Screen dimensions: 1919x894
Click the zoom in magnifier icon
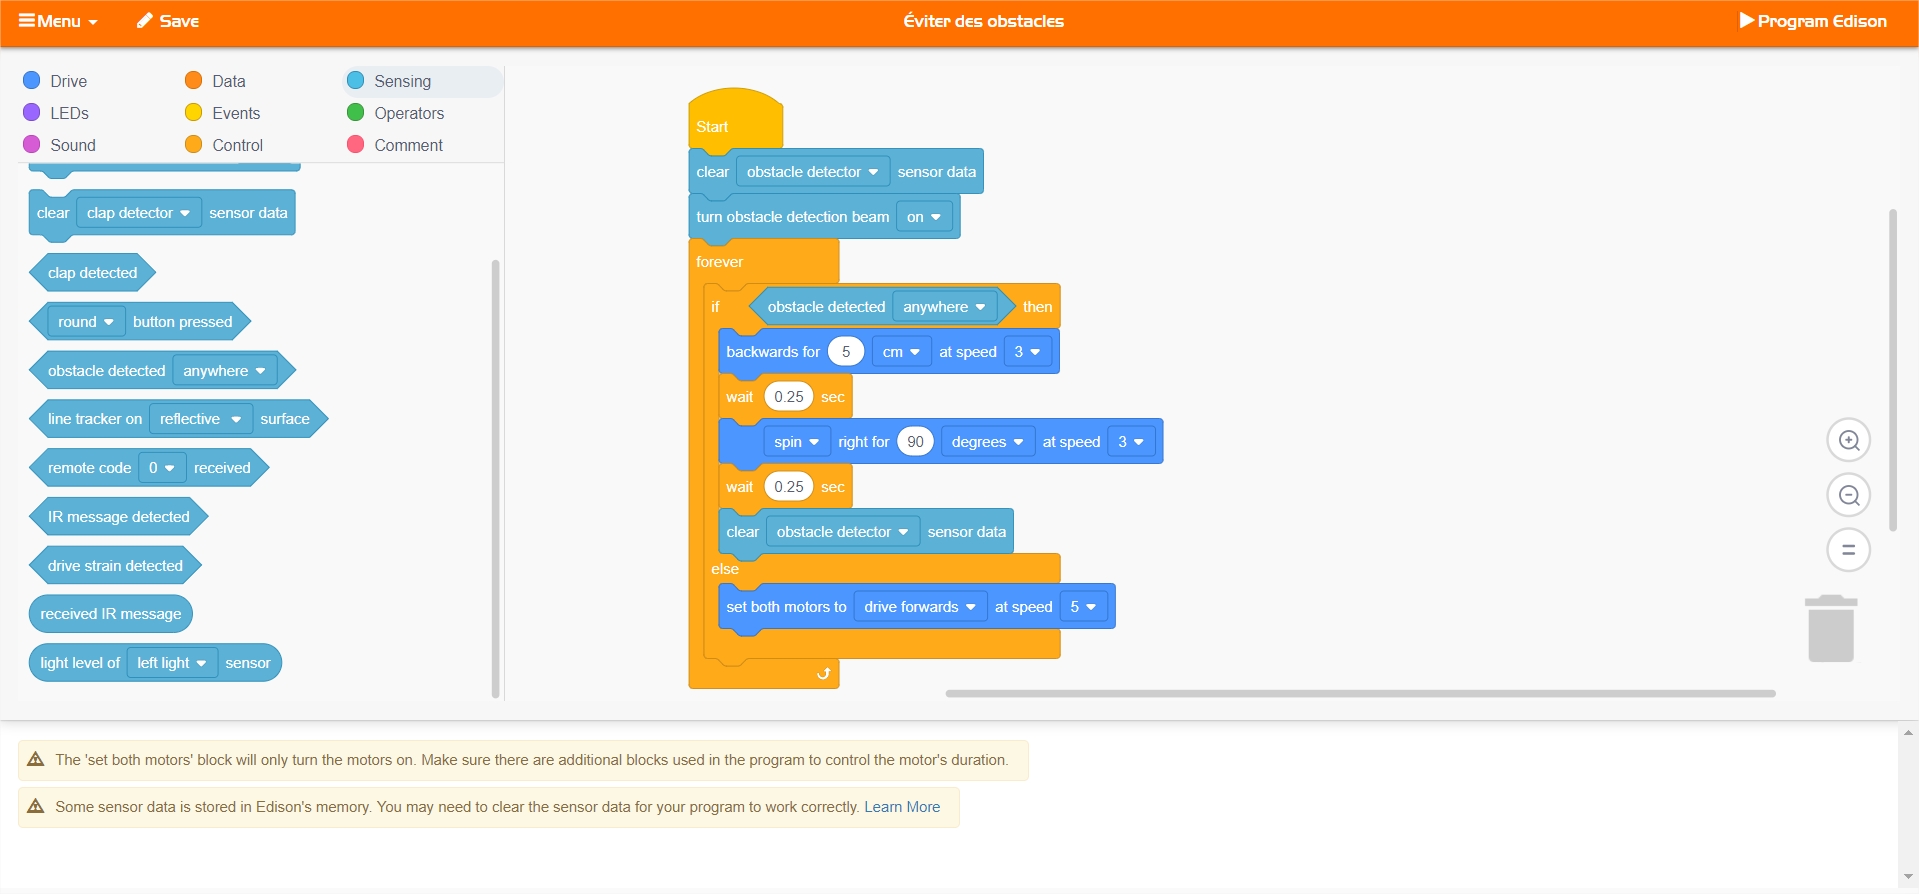pyautogui.click(x=1848, y=440)
